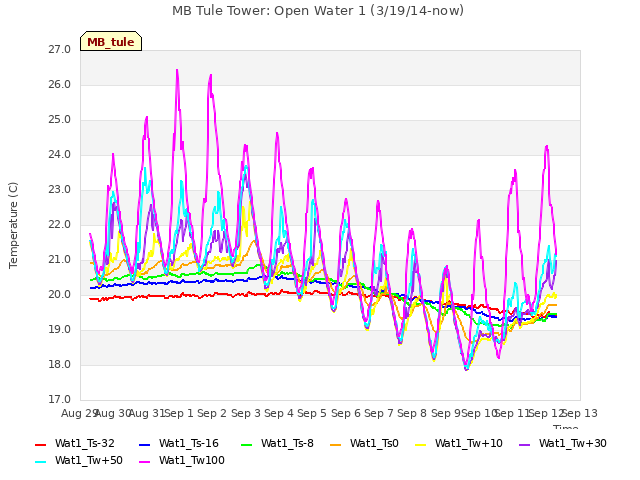
Task: Click the Sep 8 x-axis label
Action: [412, 414]
